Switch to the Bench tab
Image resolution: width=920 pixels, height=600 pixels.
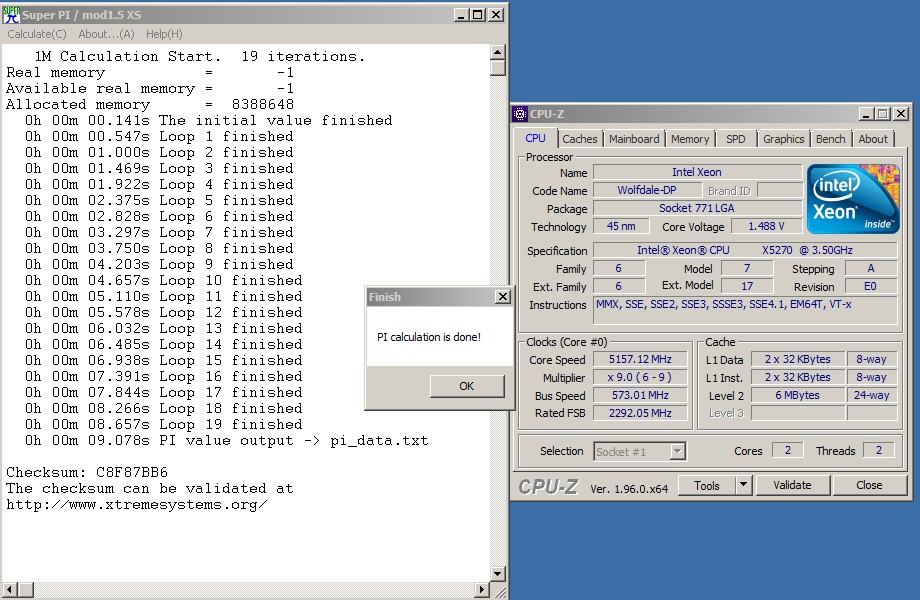(x=831, y=139)
